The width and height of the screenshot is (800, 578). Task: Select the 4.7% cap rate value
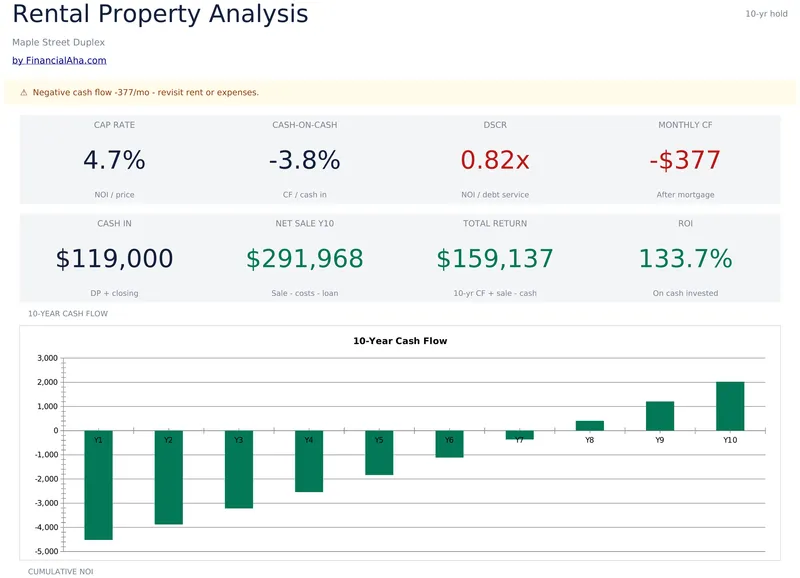click(x=114, y=160)
